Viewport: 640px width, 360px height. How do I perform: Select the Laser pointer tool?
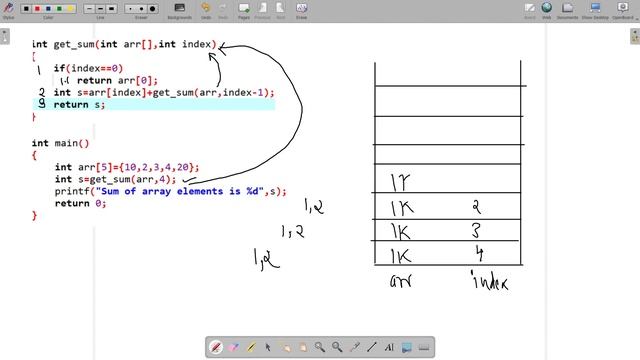point(354,347)
